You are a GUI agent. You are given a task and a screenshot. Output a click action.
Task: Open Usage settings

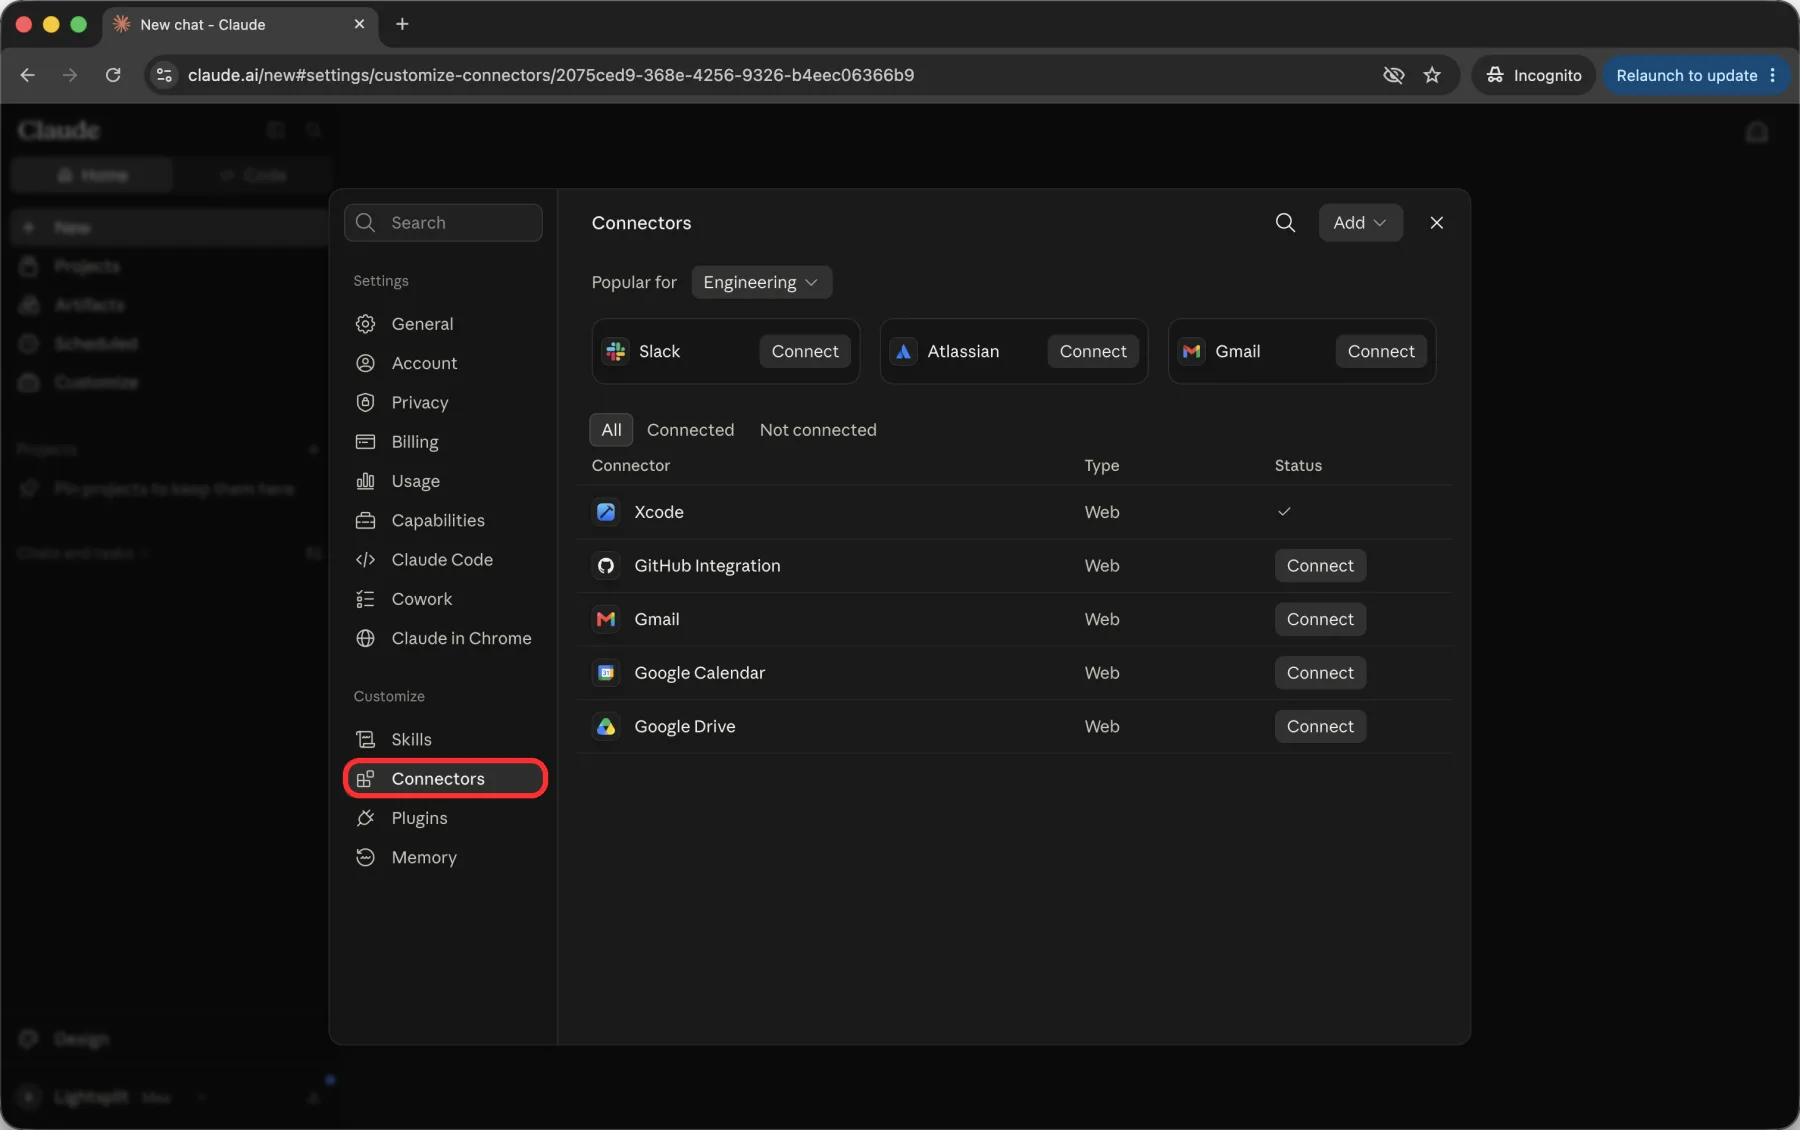pos(445,481)
